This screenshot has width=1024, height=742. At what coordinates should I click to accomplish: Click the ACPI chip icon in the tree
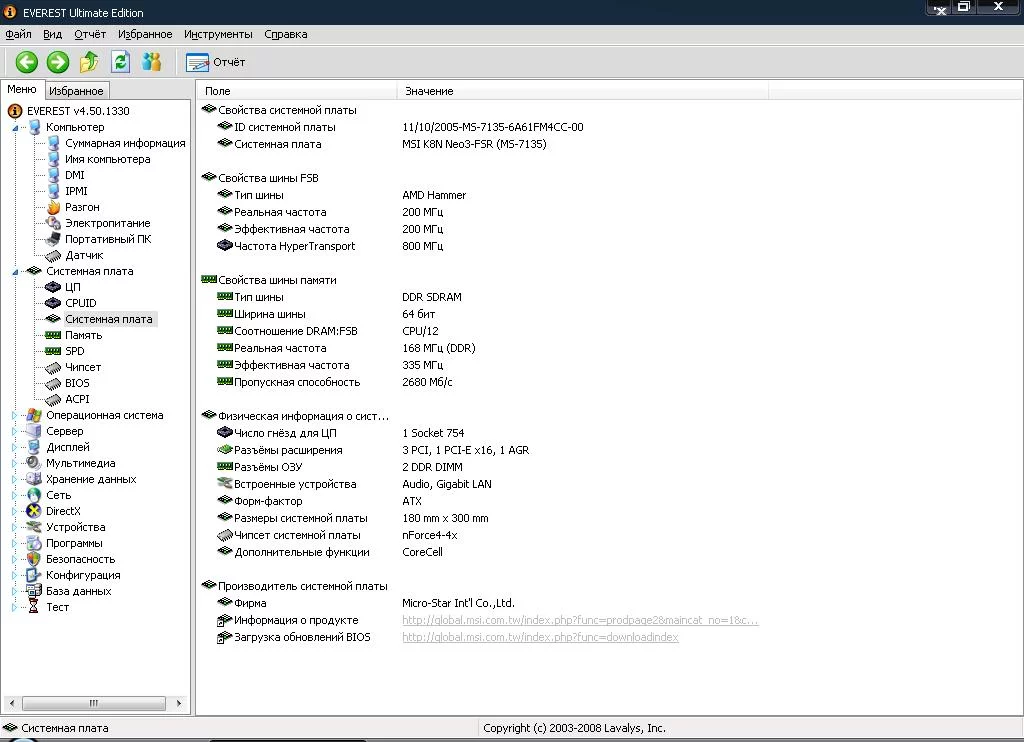click(53, 400)
